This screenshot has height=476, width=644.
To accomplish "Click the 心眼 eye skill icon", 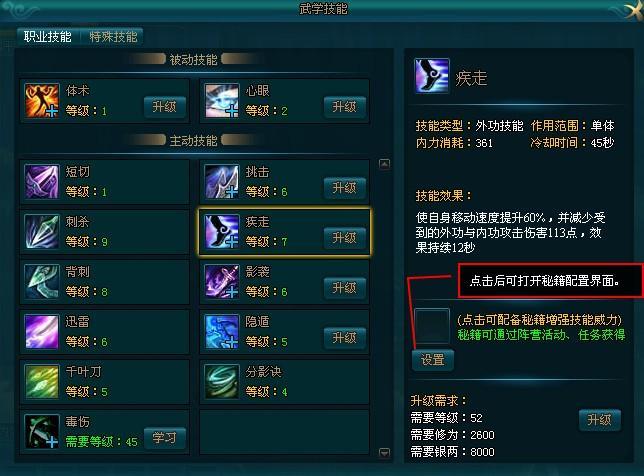I will 222,101.
